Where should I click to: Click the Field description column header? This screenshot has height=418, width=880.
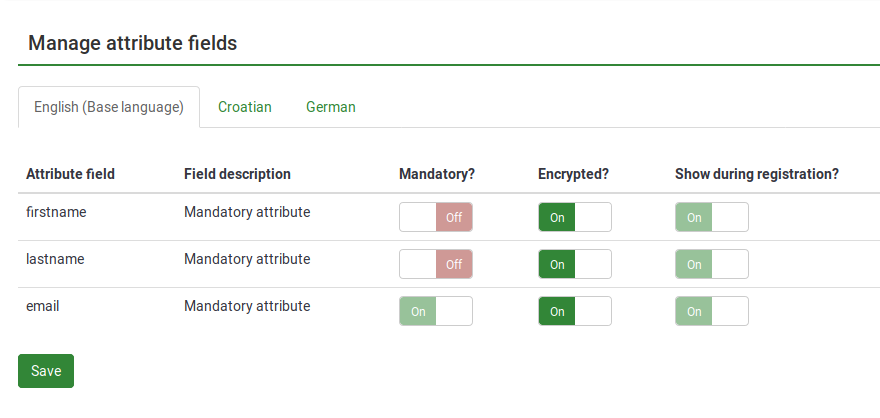pos(237,174)
